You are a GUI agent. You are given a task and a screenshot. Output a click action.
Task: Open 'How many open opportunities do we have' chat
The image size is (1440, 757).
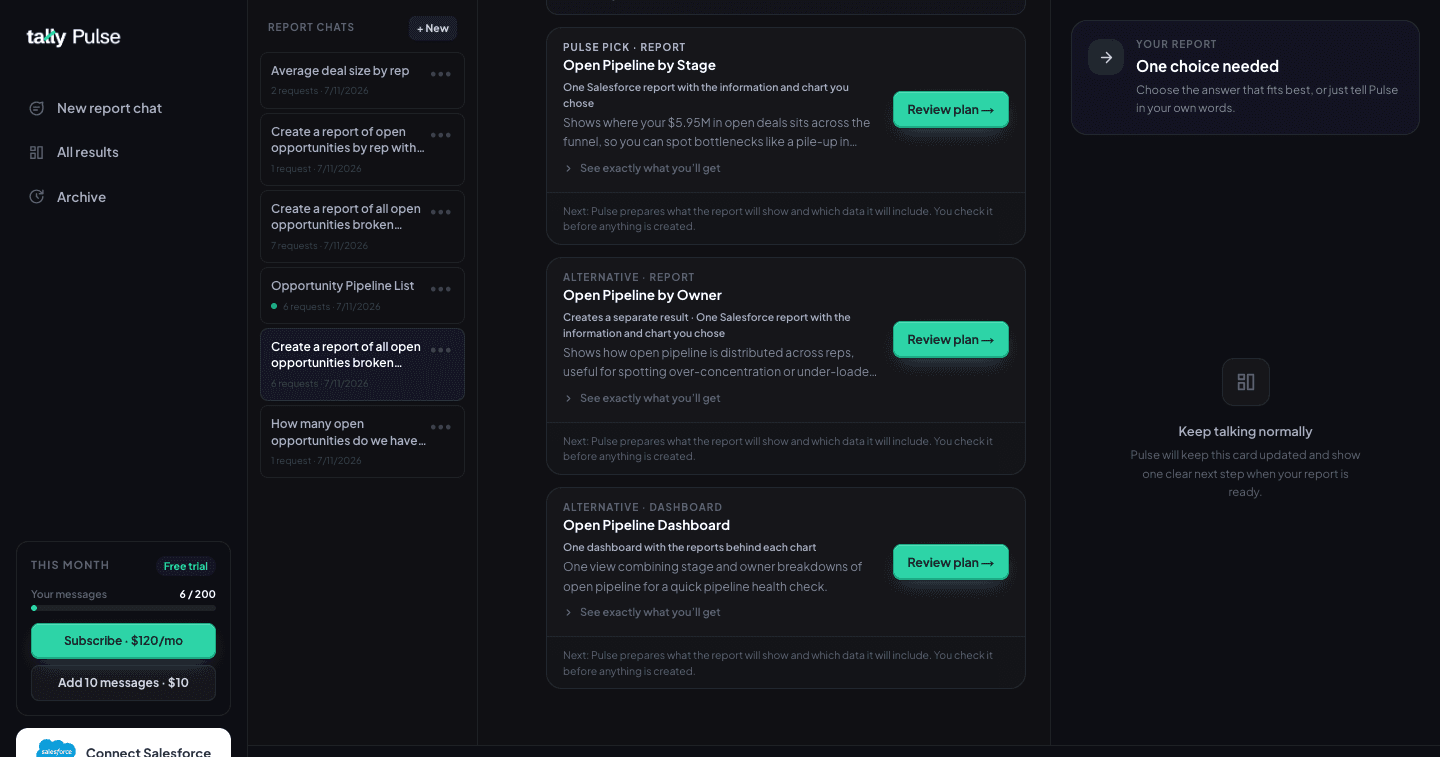click(x=362, y=441)
